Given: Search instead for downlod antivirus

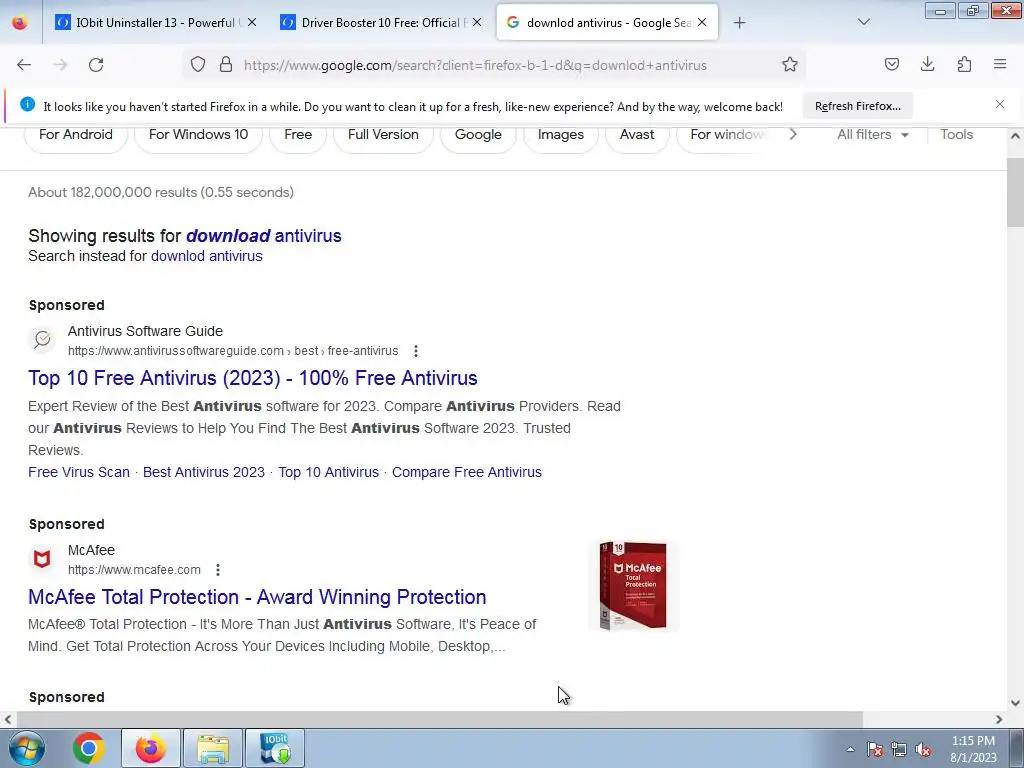Looking at the screenshot, I should 206,256.
